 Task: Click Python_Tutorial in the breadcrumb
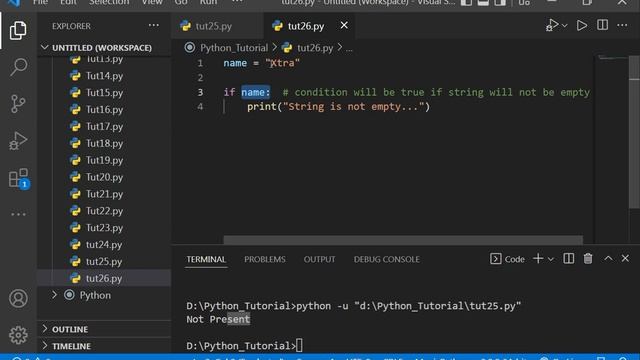click(234, 48)
